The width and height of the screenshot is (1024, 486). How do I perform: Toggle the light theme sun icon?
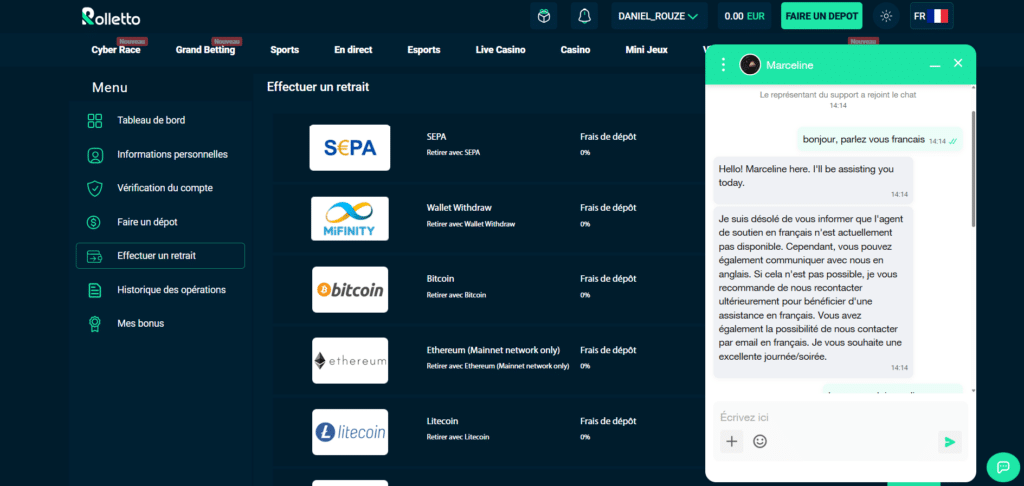[886, 16]
